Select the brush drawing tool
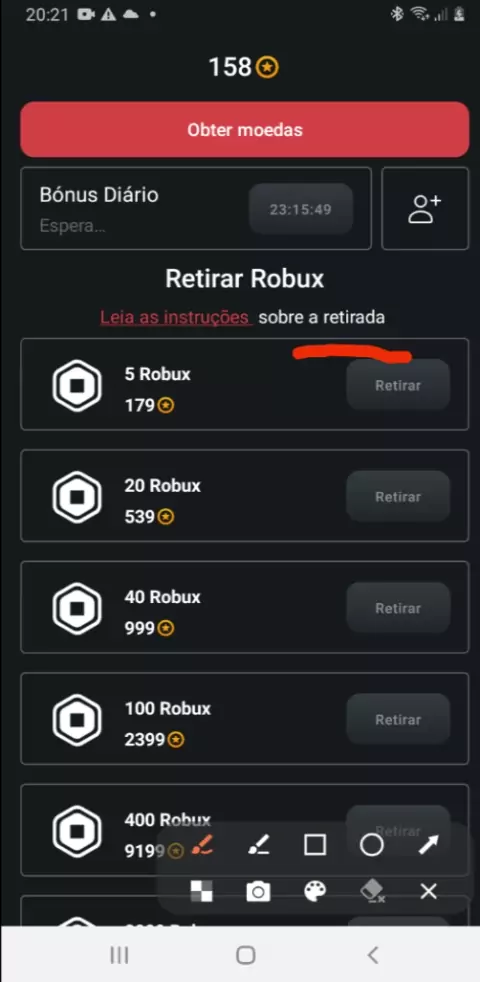The width and height of the screenshot is (480, 982). pos(202,846)
